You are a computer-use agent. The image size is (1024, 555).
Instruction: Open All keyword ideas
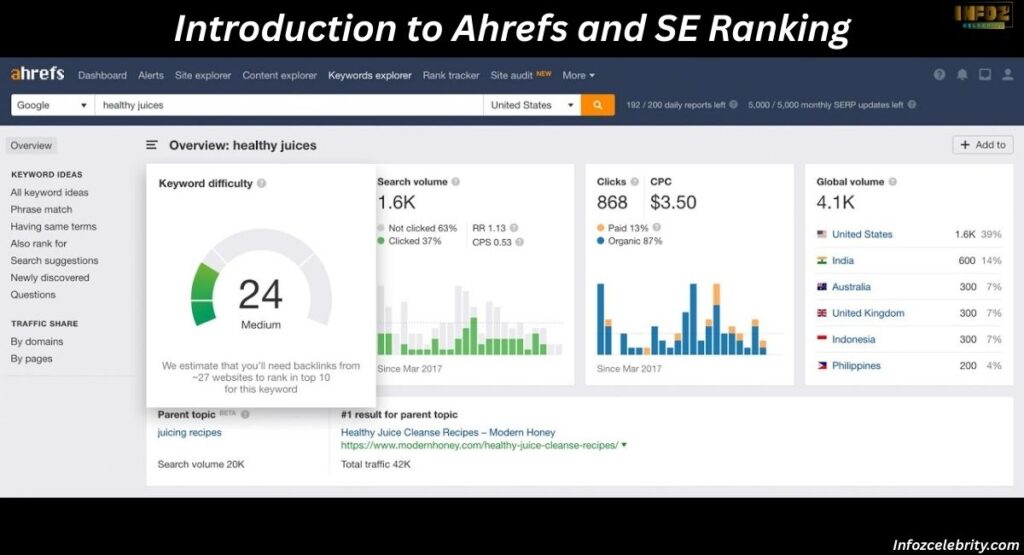click(49, 193)
